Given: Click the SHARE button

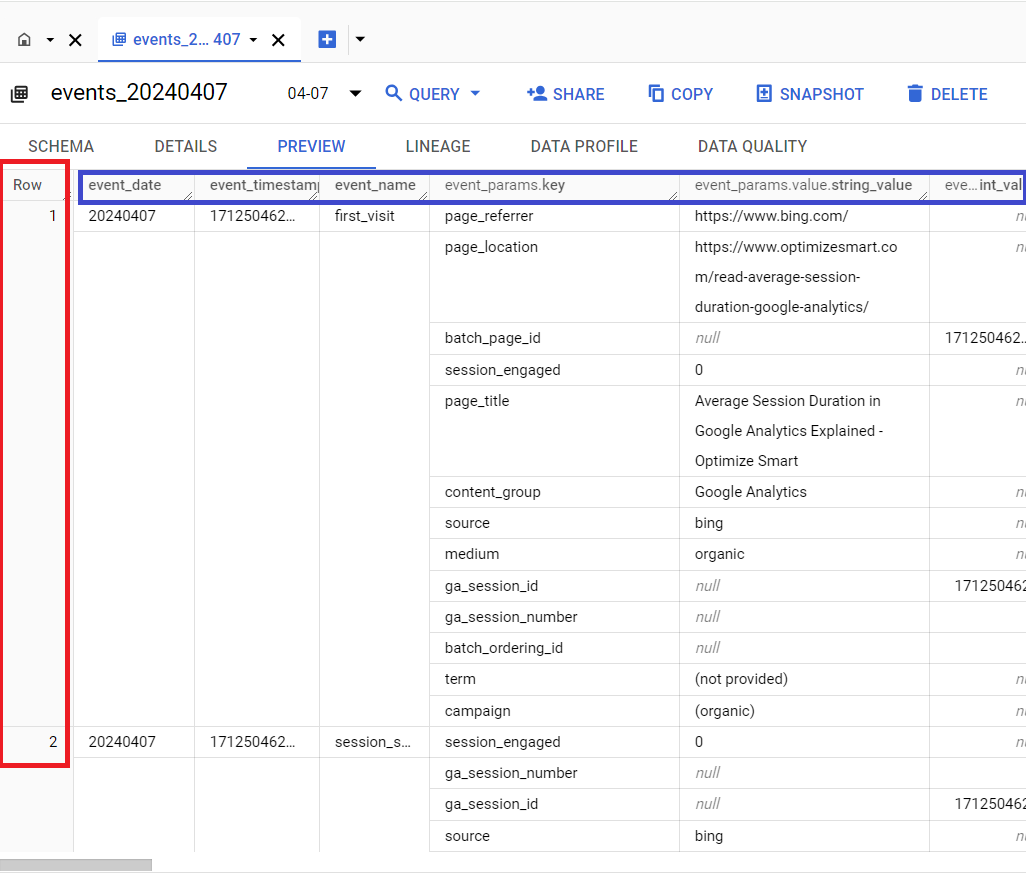Looking at the screenshot, I should [x=565, y=94].
